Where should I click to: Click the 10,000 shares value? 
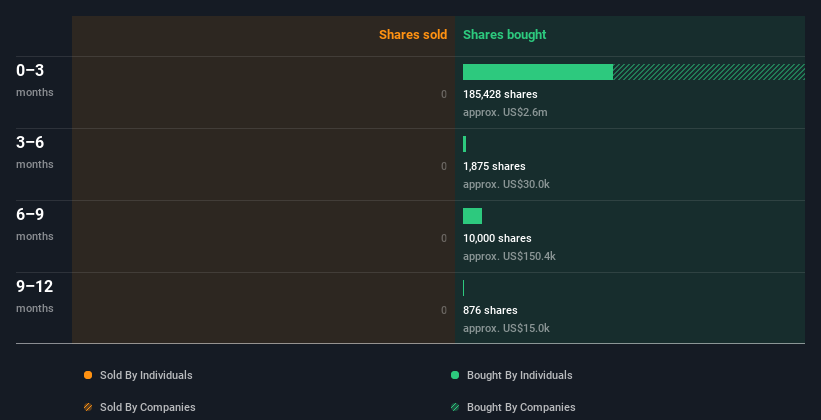[497, 238]
